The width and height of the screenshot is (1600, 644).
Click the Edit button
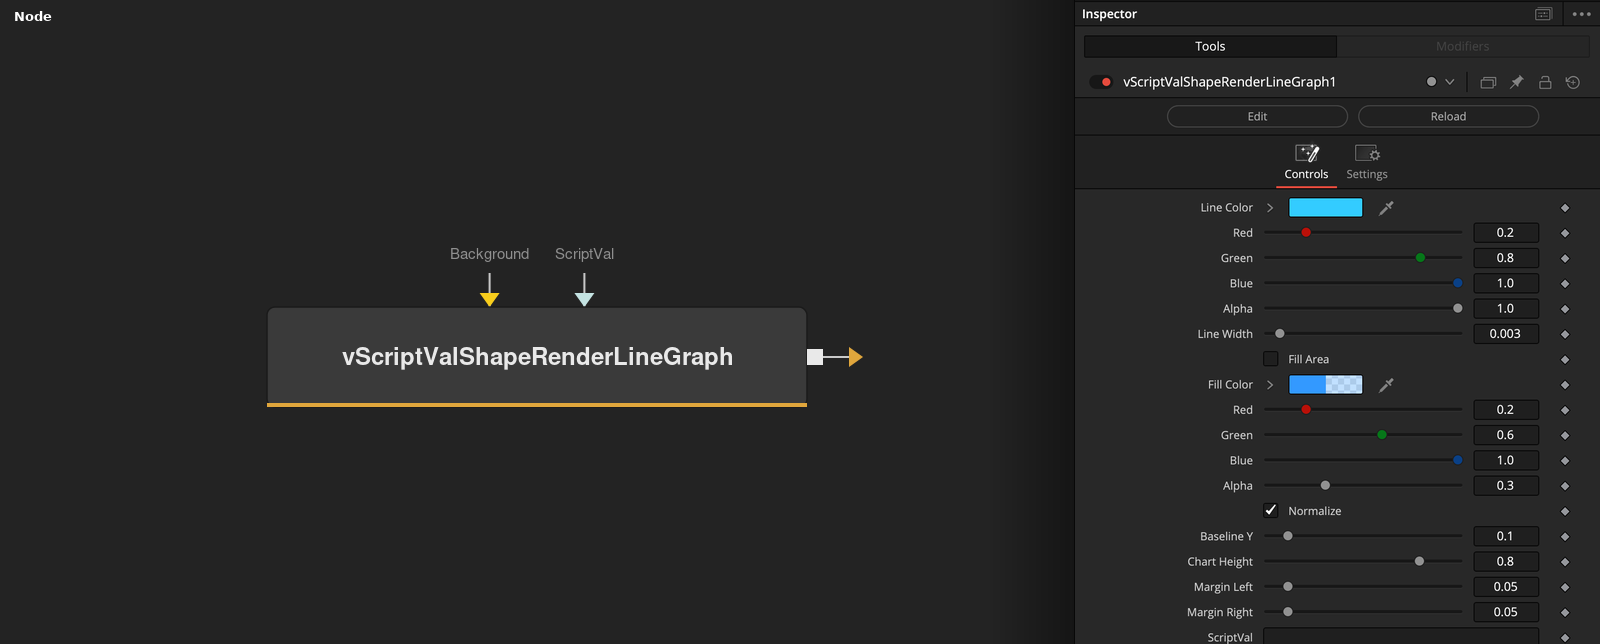click(x=1257, y=116)
